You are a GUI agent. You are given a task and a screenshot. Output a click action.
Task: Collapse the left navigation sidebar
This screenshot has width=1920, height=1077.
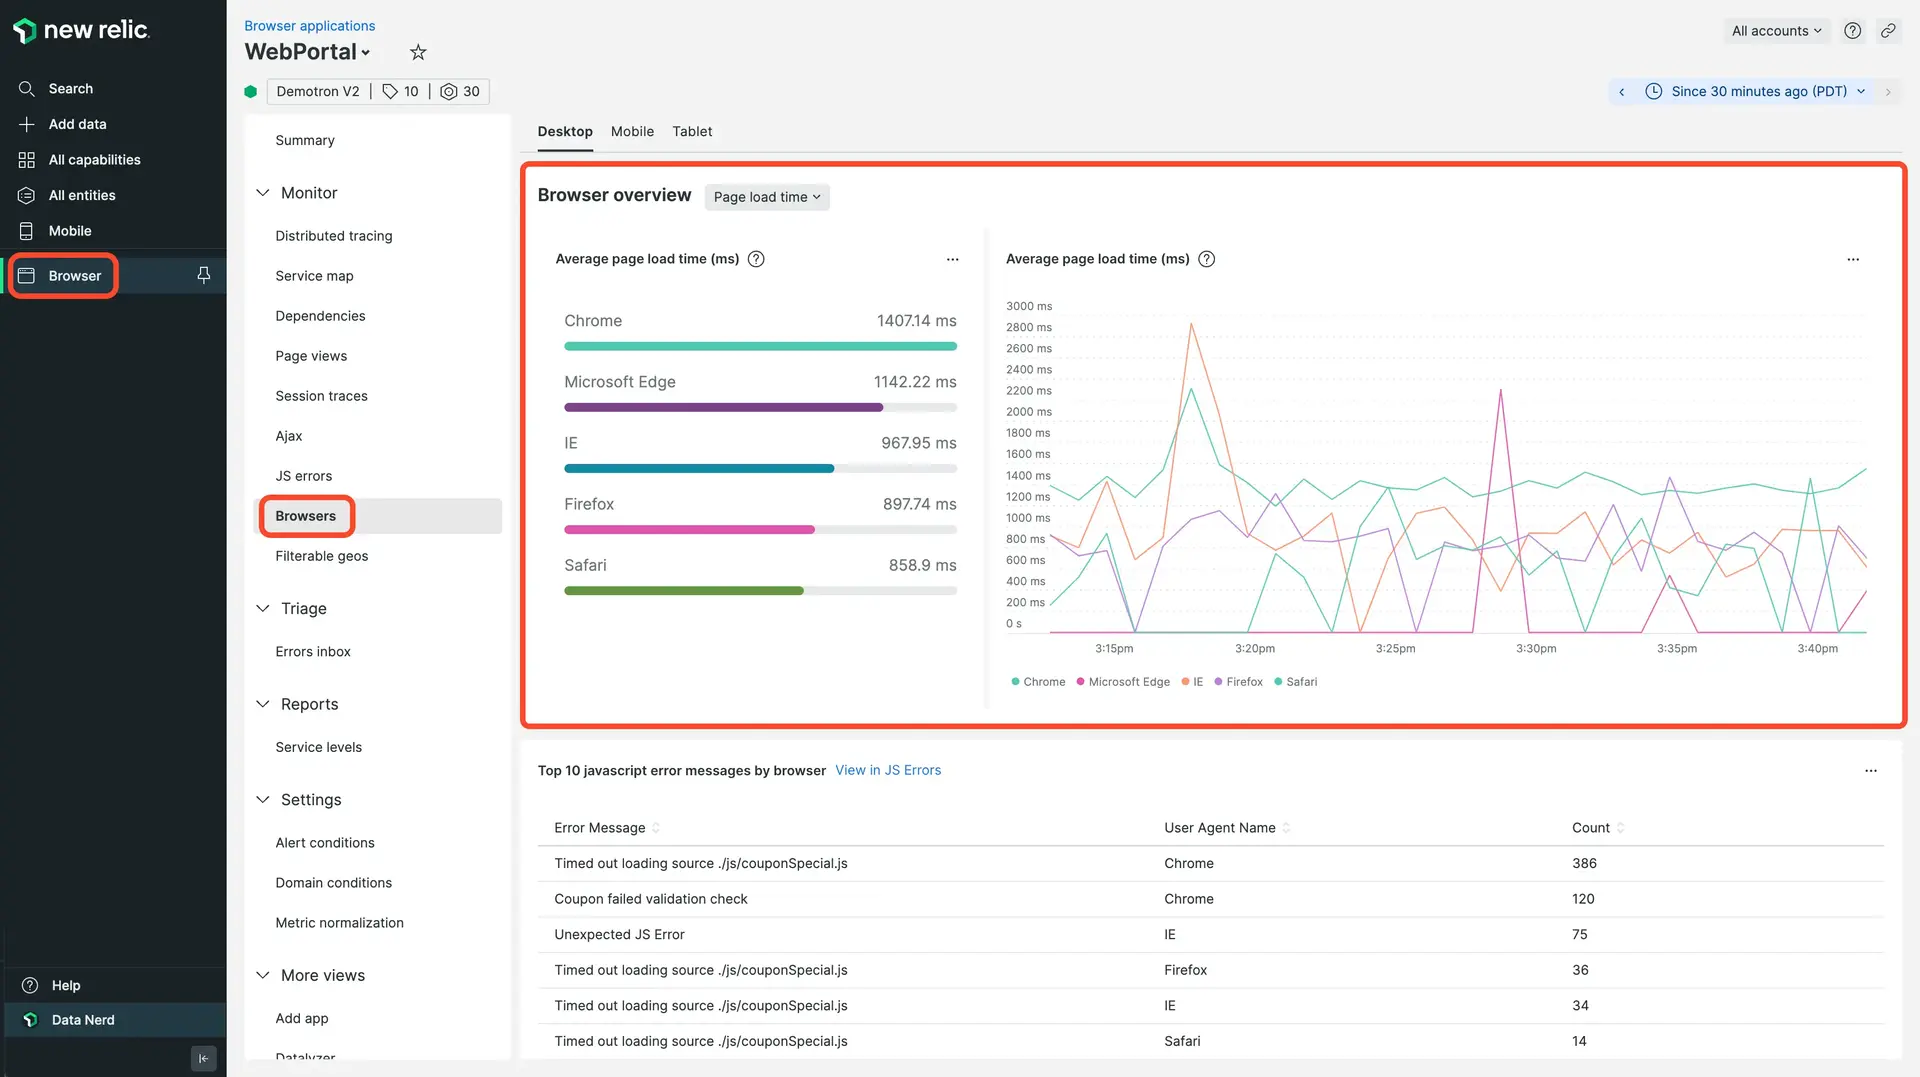[x=203, y=1058]
